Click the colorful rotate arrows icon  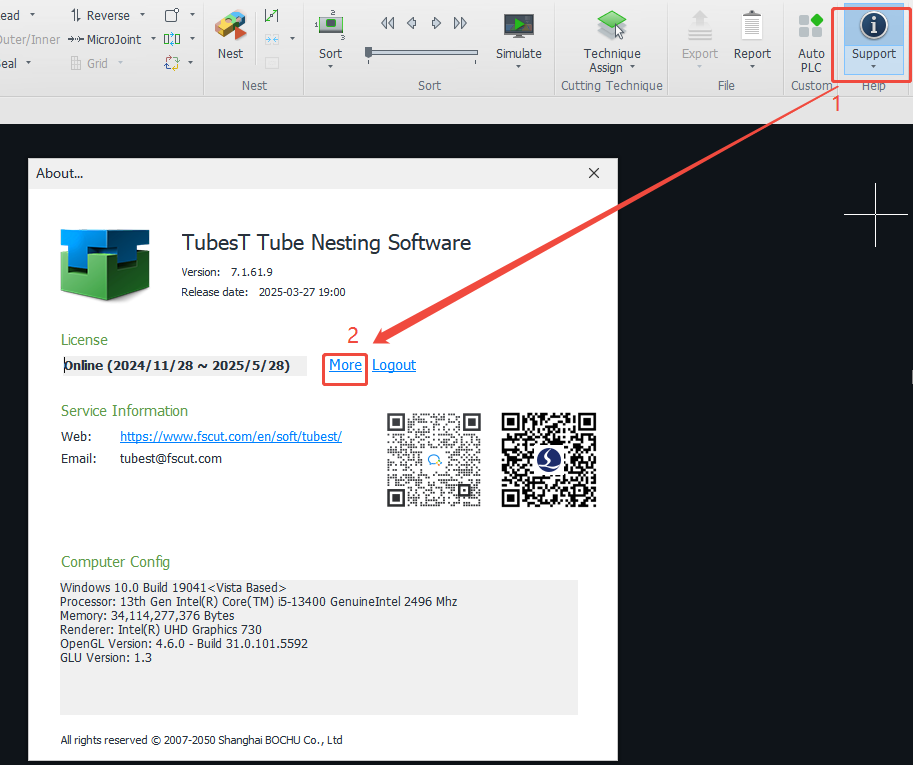[x=172, y=63]
